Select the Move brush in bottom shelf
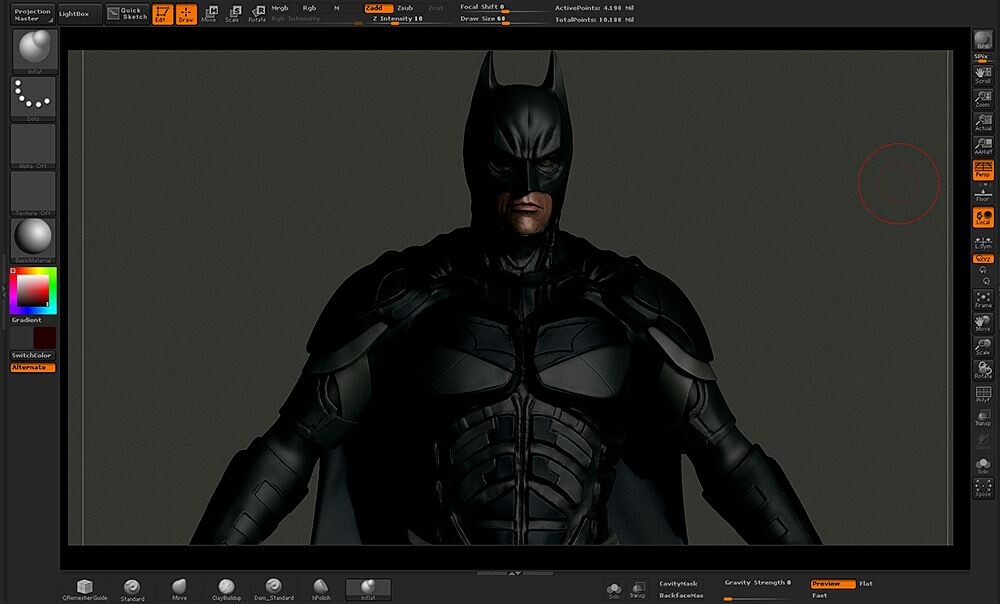This screenshot has height=604, width=1000. pos(180,590)
